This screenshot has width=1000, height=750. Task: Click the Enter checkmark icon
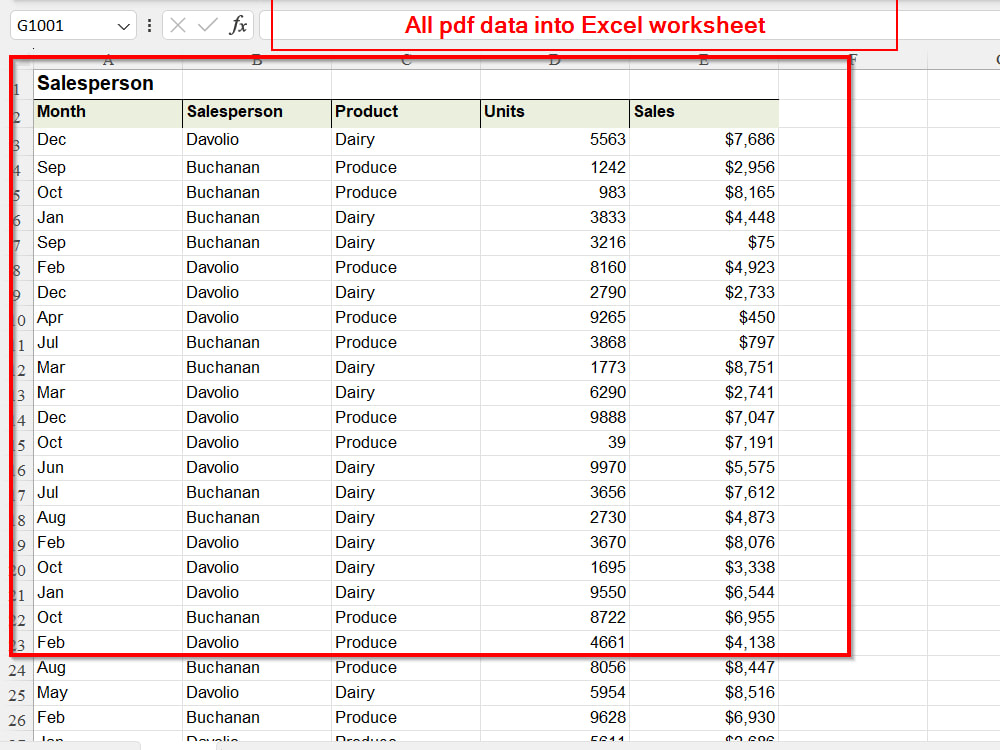click(x=207, y=26)
